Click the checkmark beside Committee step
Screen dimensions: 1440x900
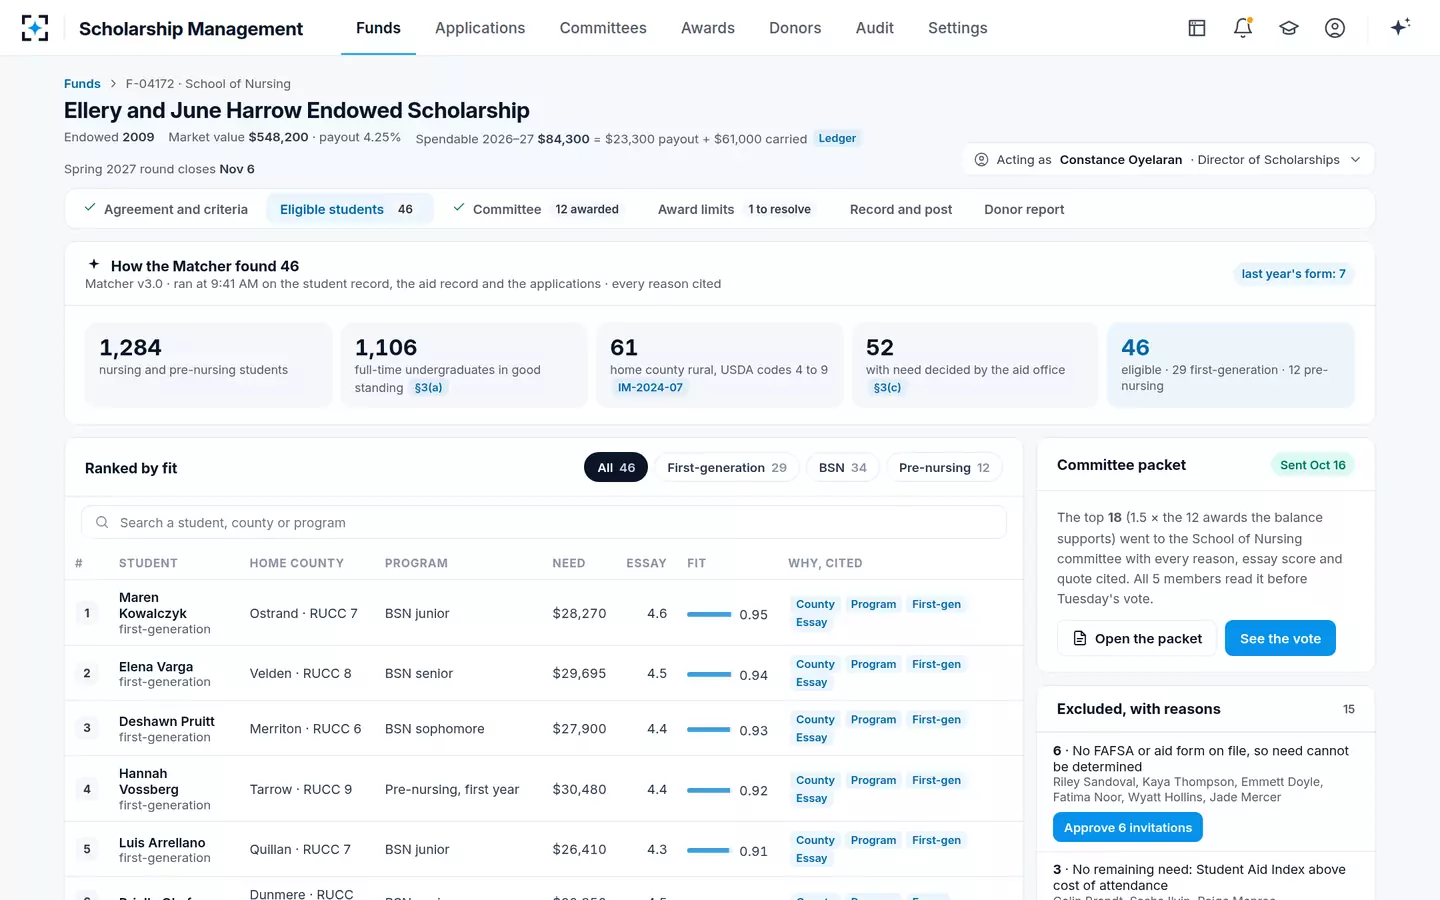[x=459, y=208]
